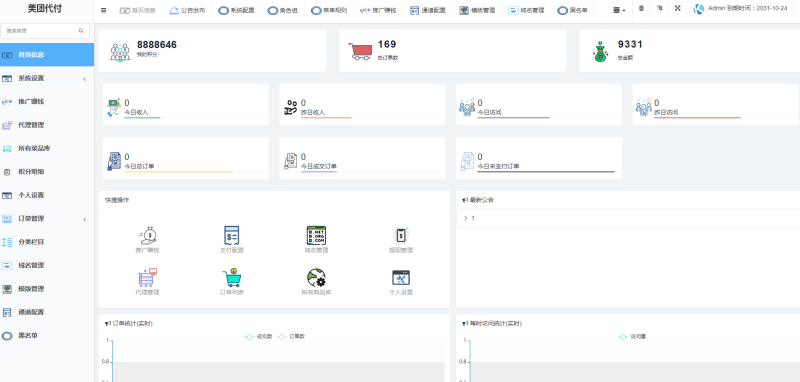The height and width of the screenshot is (382, 800).
Task: Expand announcement item 1 under 最新公告
Action: [628, 218]
